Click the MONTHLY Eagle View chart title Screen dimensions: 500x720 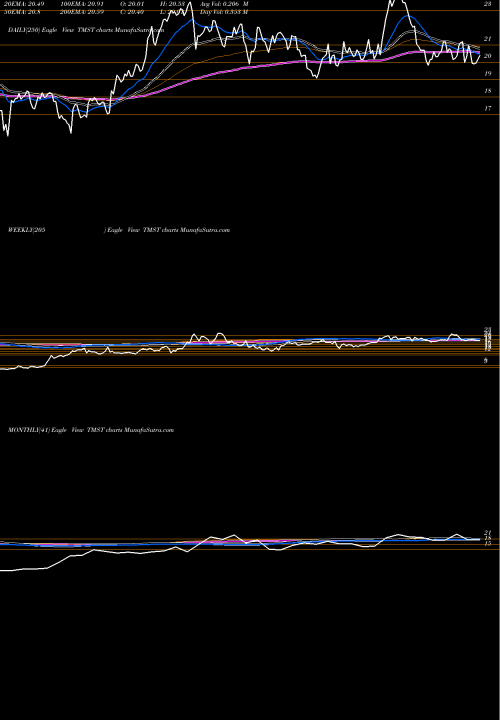click(x=91, y=430)
